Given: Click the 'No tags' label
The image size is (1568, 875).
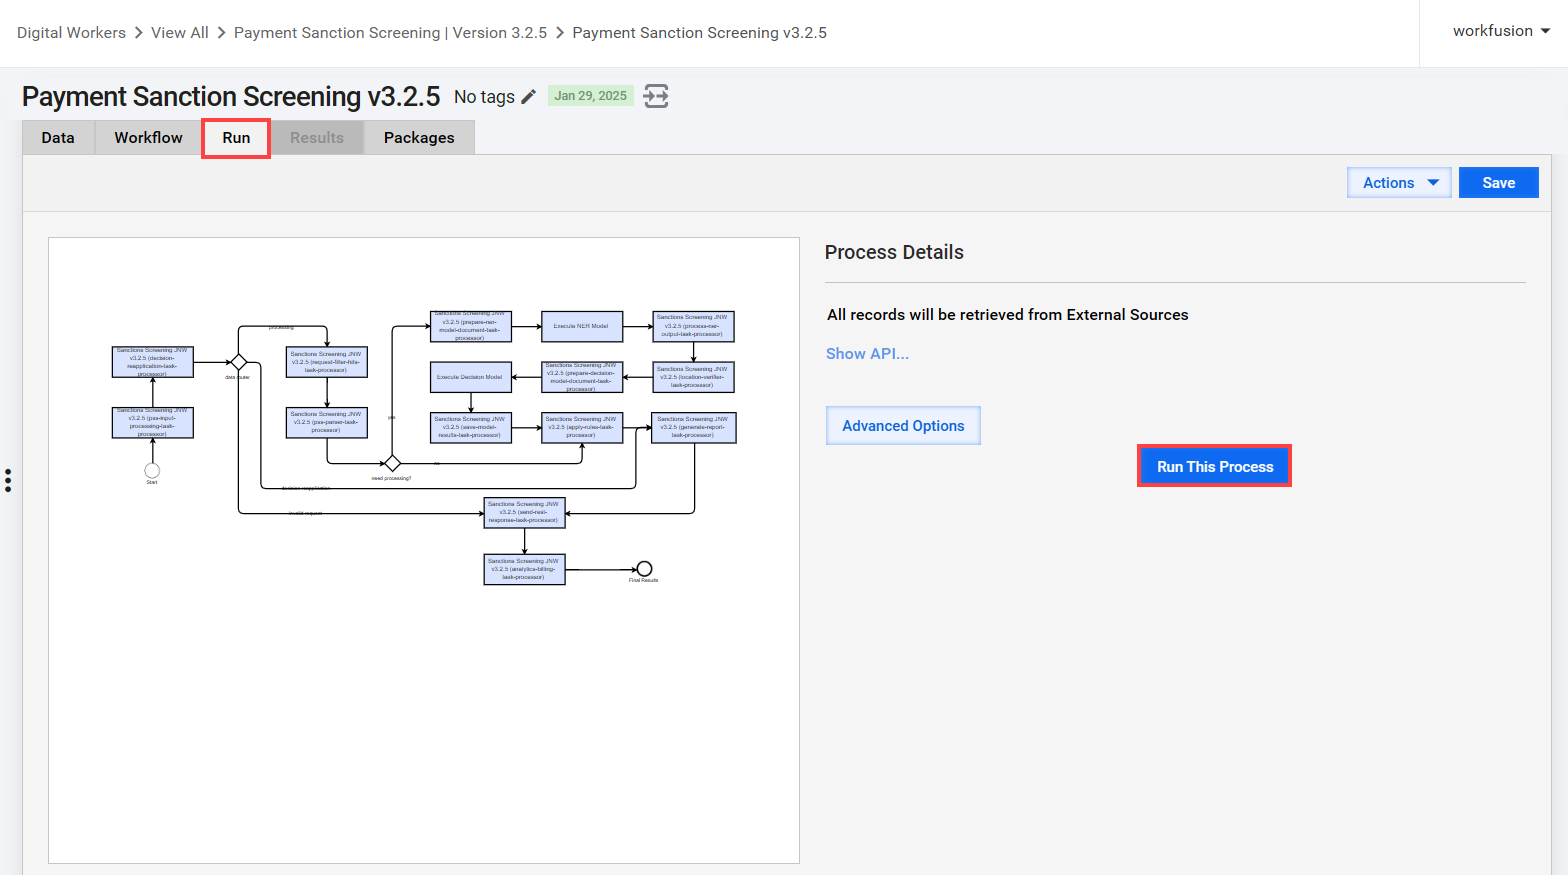Looking at the screenshot, I should 484,97.
